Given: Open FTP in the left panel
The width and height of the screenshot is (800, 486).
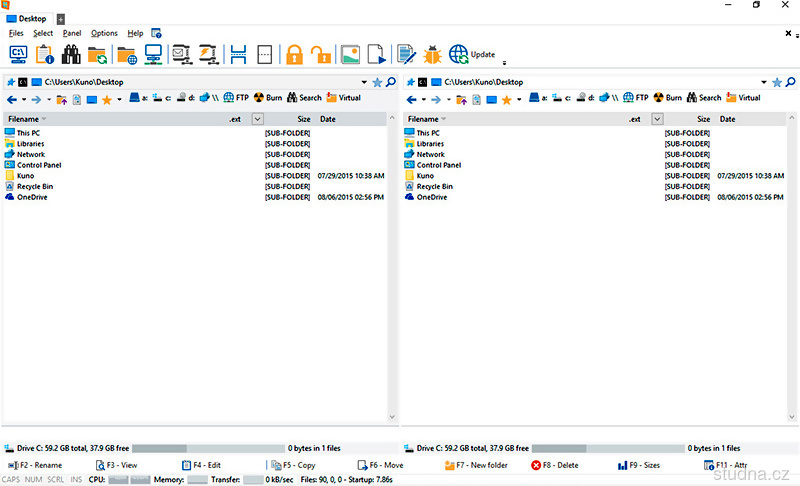Looking at the screenshot, I should coord(236,98).
